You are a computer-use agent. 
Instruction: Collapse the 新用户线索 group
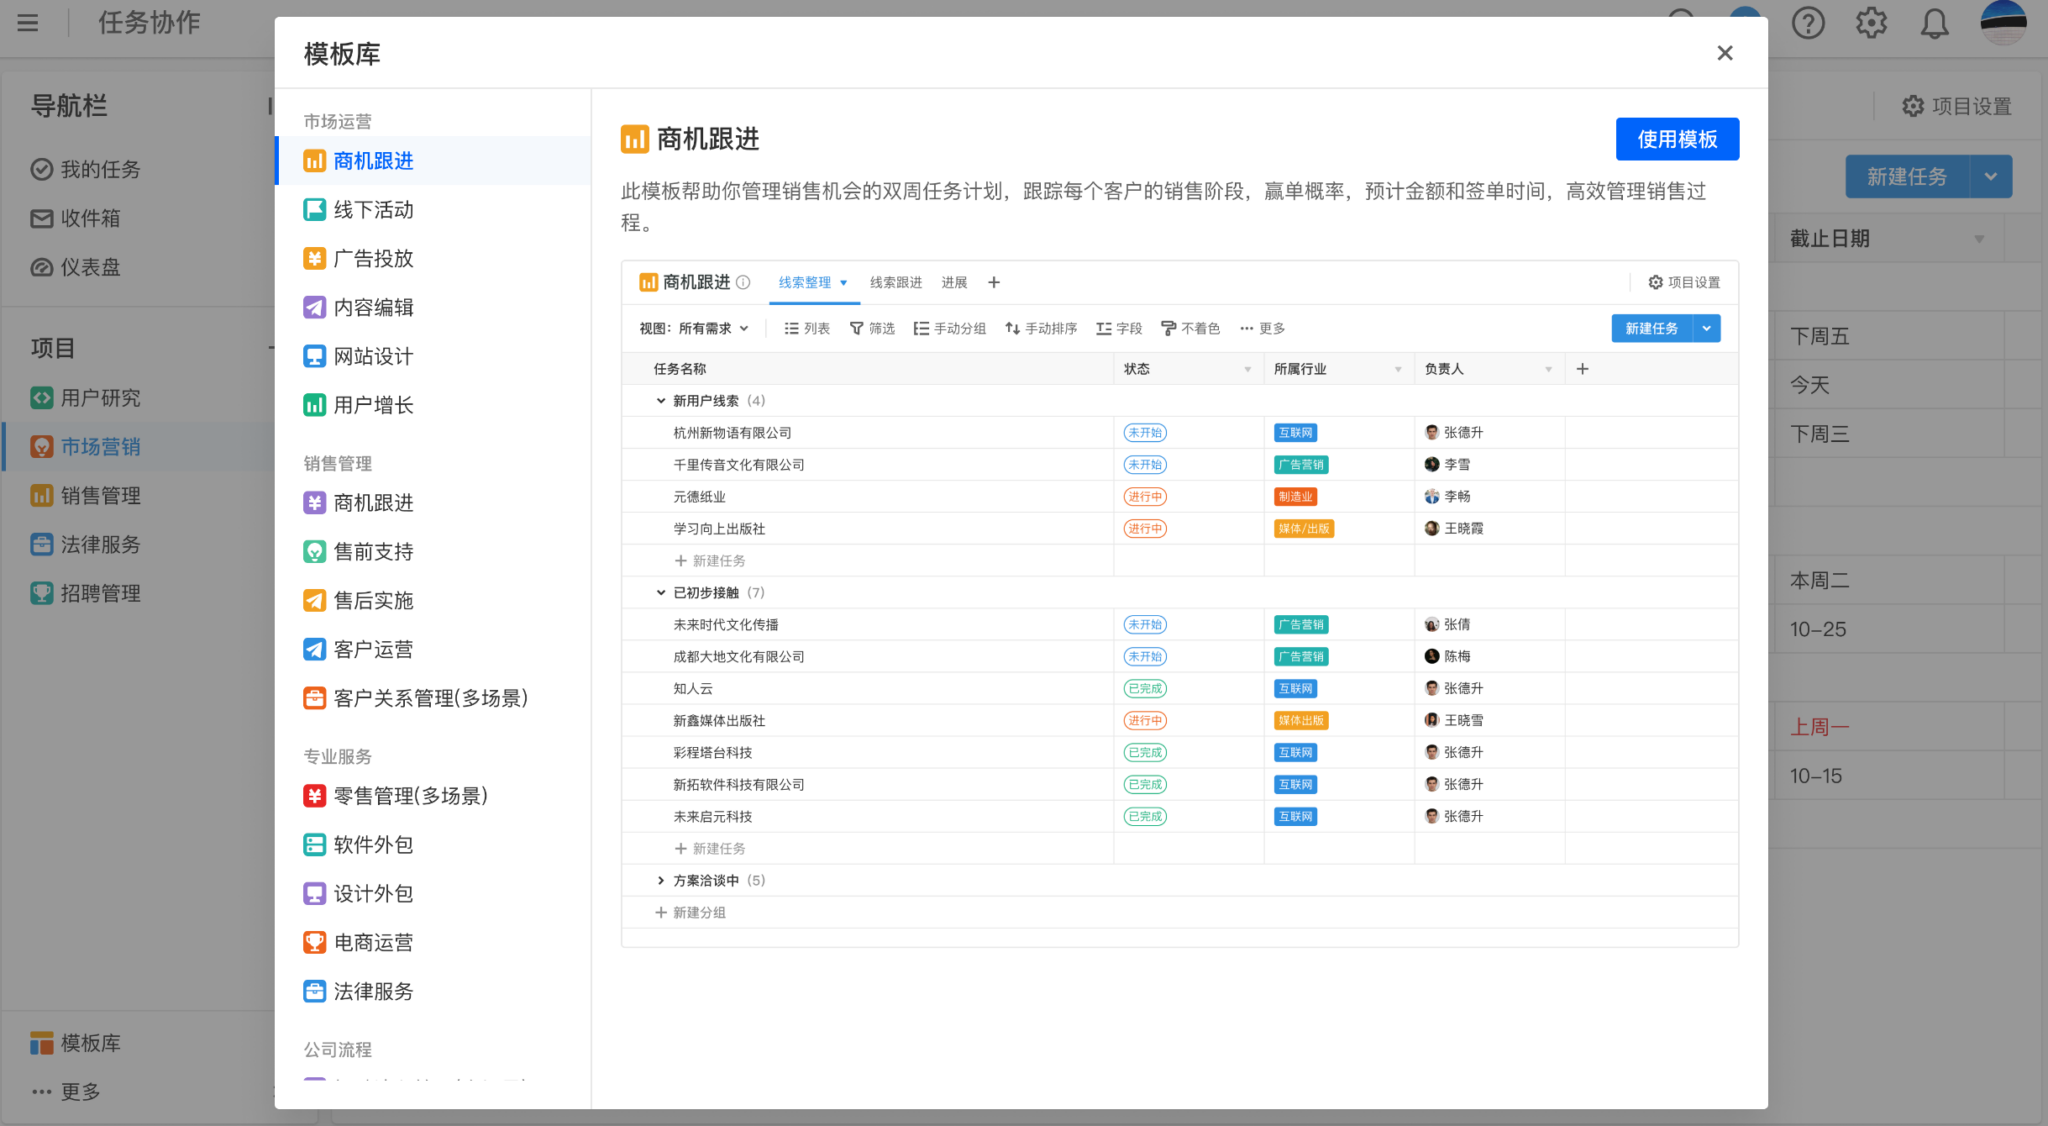tap(660, 401)
